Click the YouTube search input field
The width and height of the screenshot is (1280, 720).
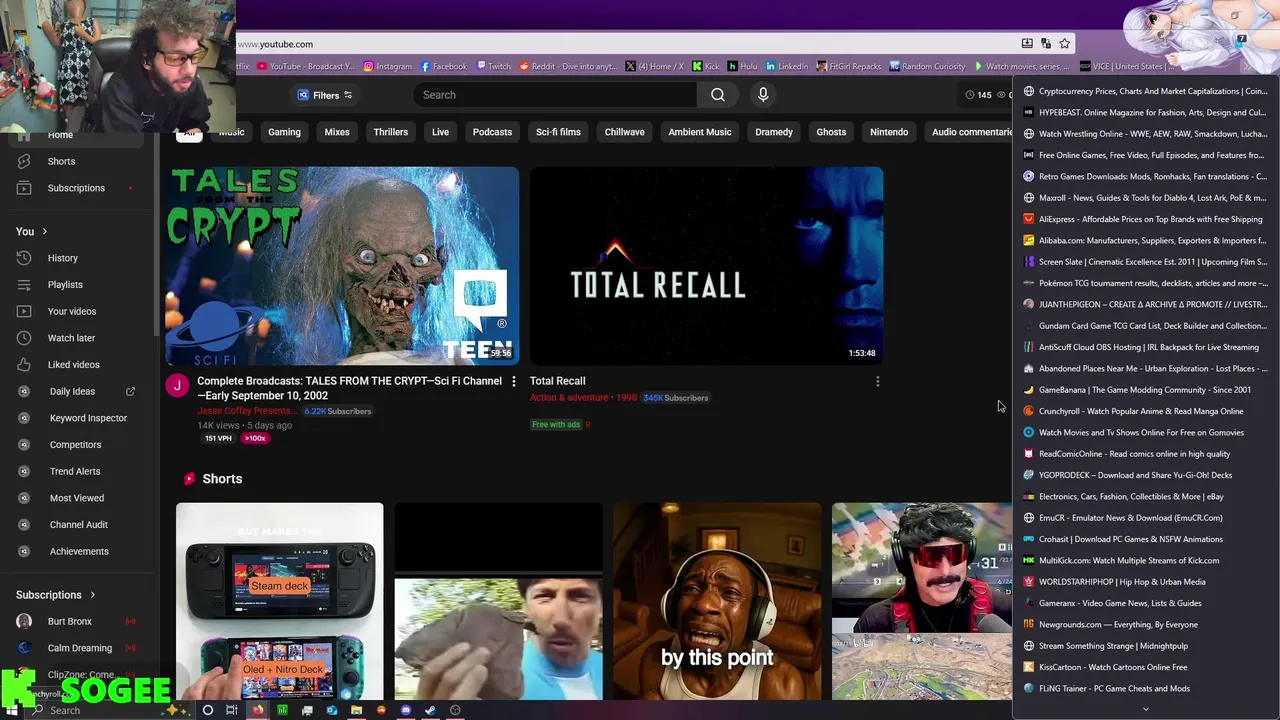point(555,95)
